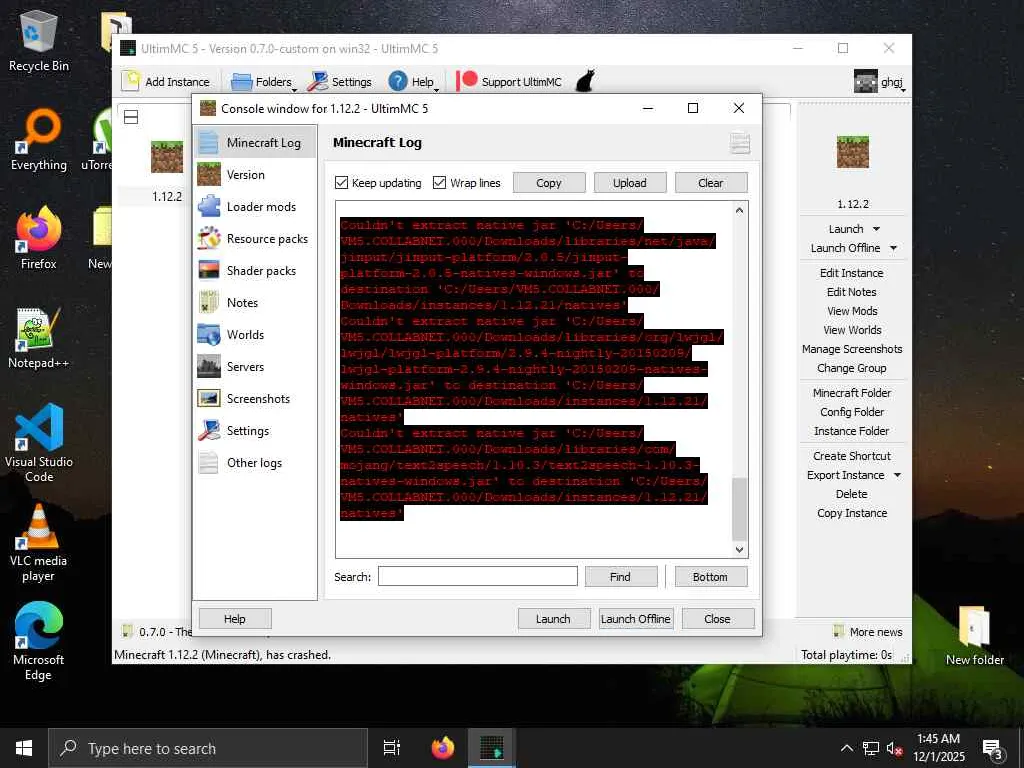Switch to the Loader mods page

[255, 206]
